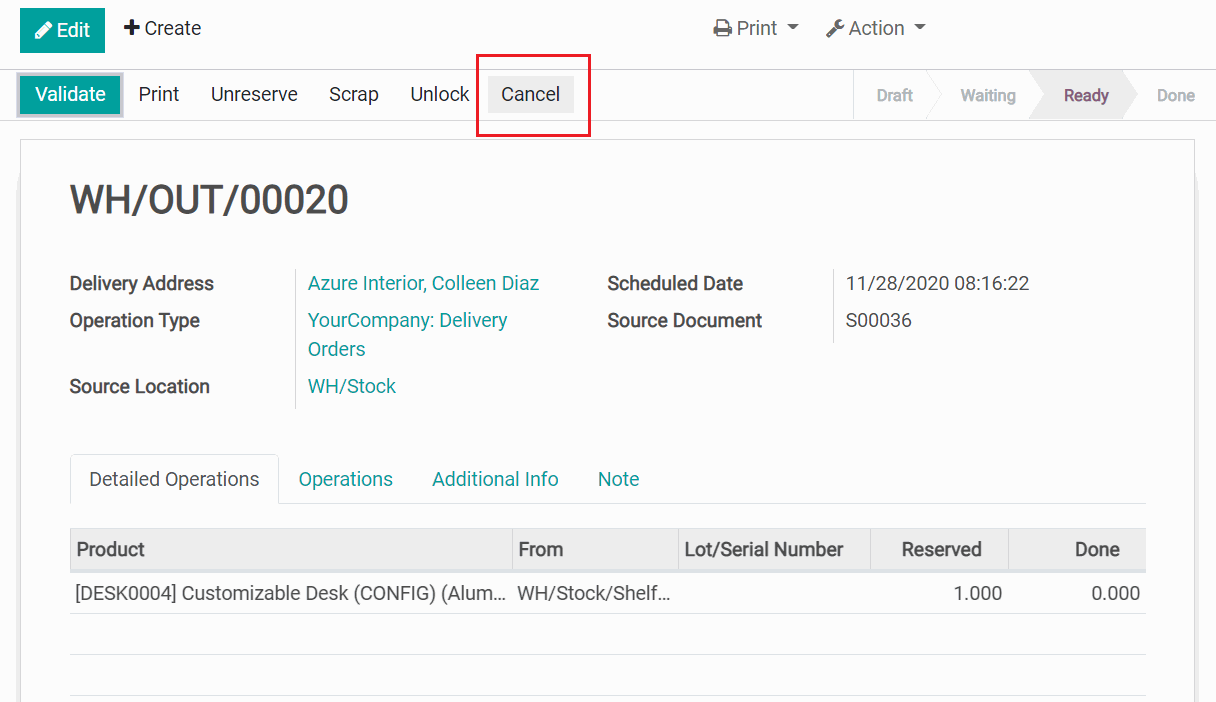Switch to the Operations tab
The height and width of the screenshot is (702, 1216).
[345, 479]
